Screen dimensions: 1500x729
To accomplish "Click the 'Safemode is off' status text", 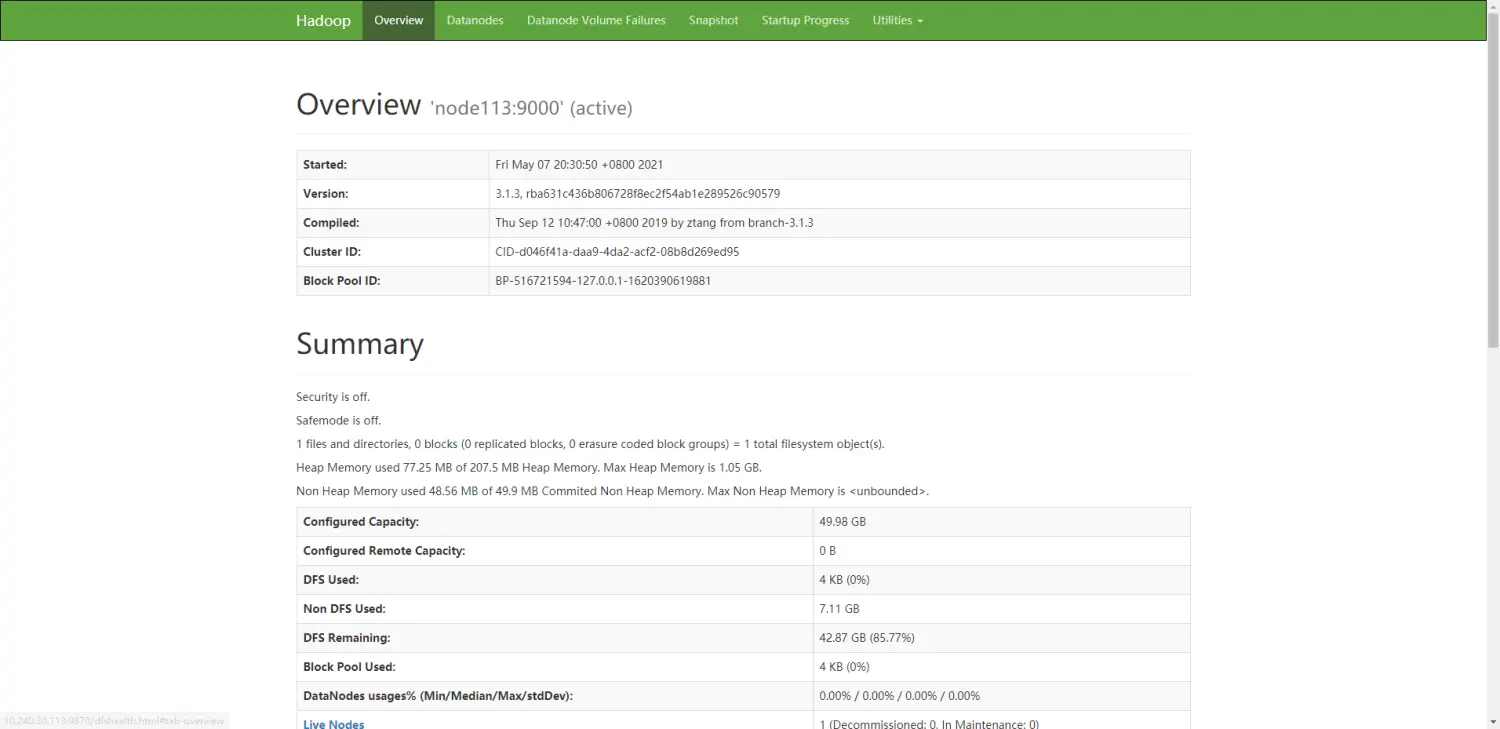I will tap(338, 421).
